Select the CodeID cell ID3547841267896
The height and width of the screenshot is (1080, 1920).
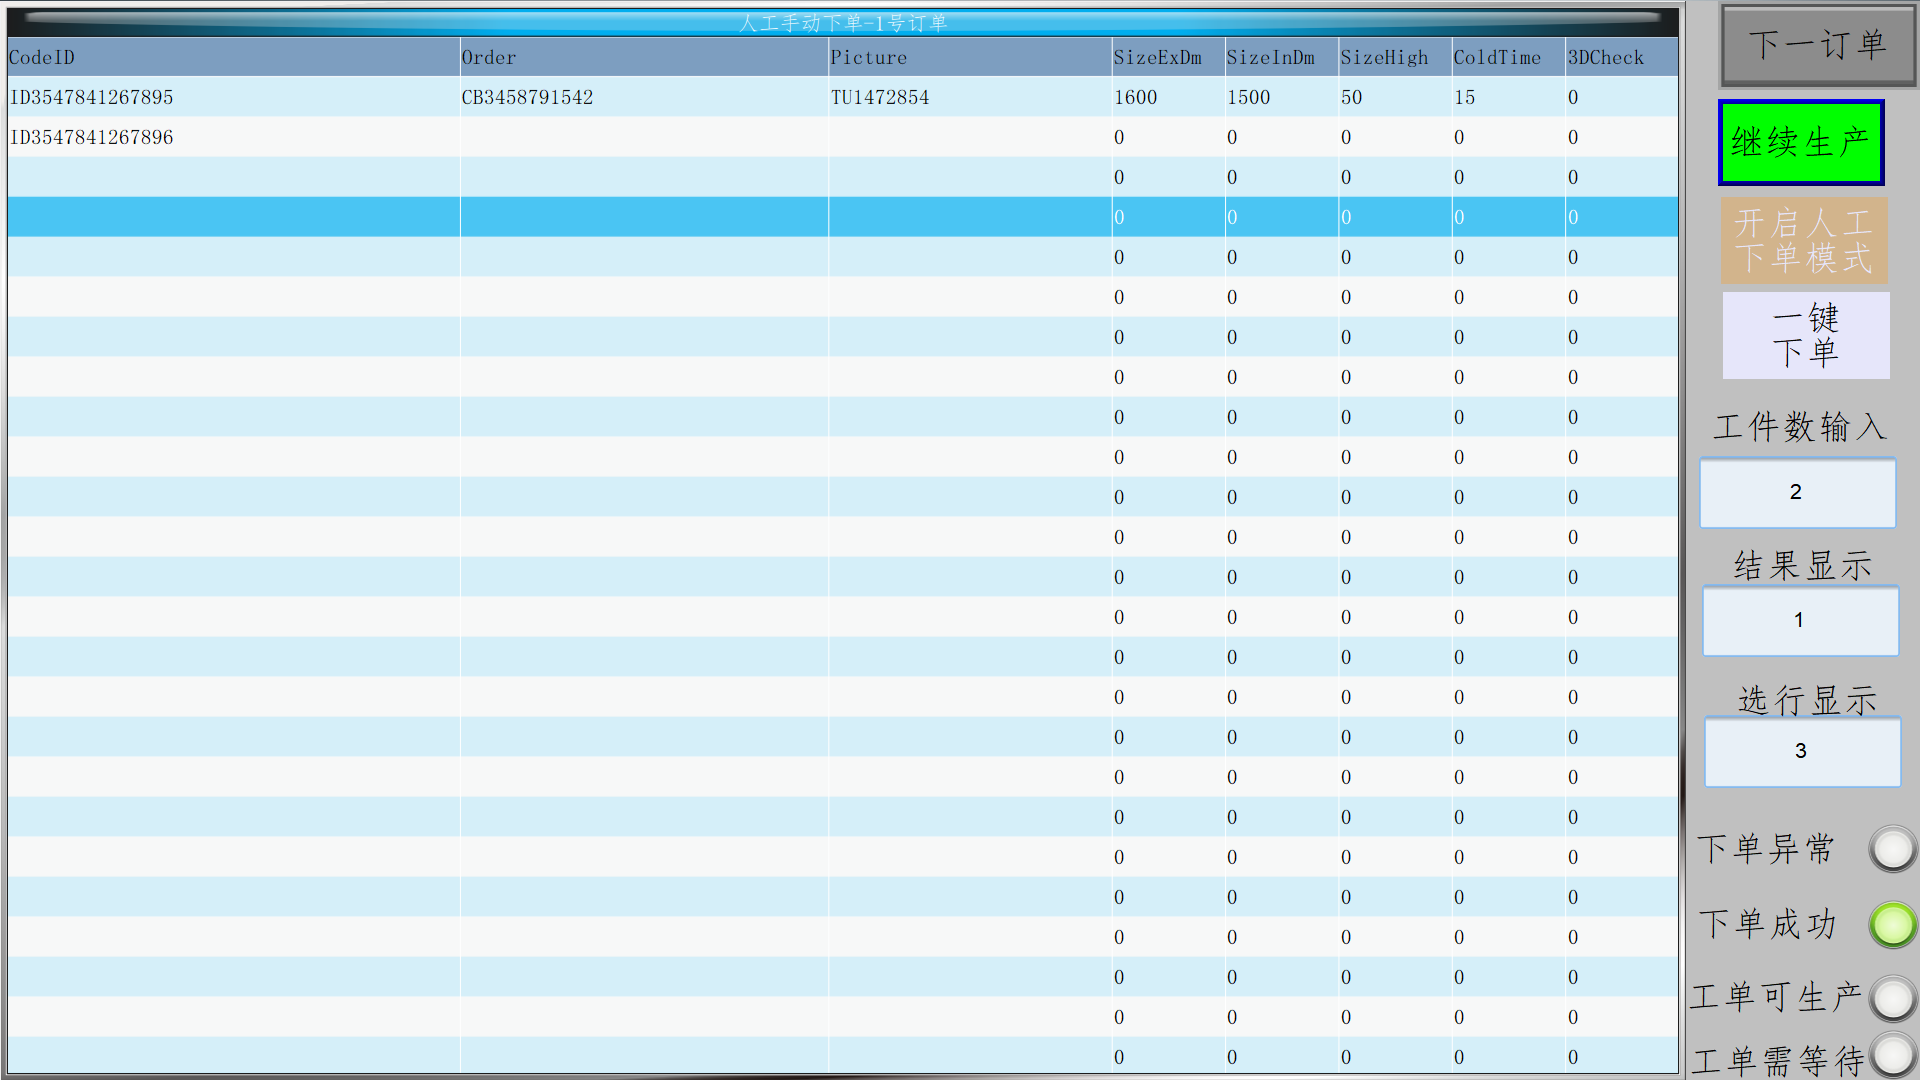tap(92, 138)
